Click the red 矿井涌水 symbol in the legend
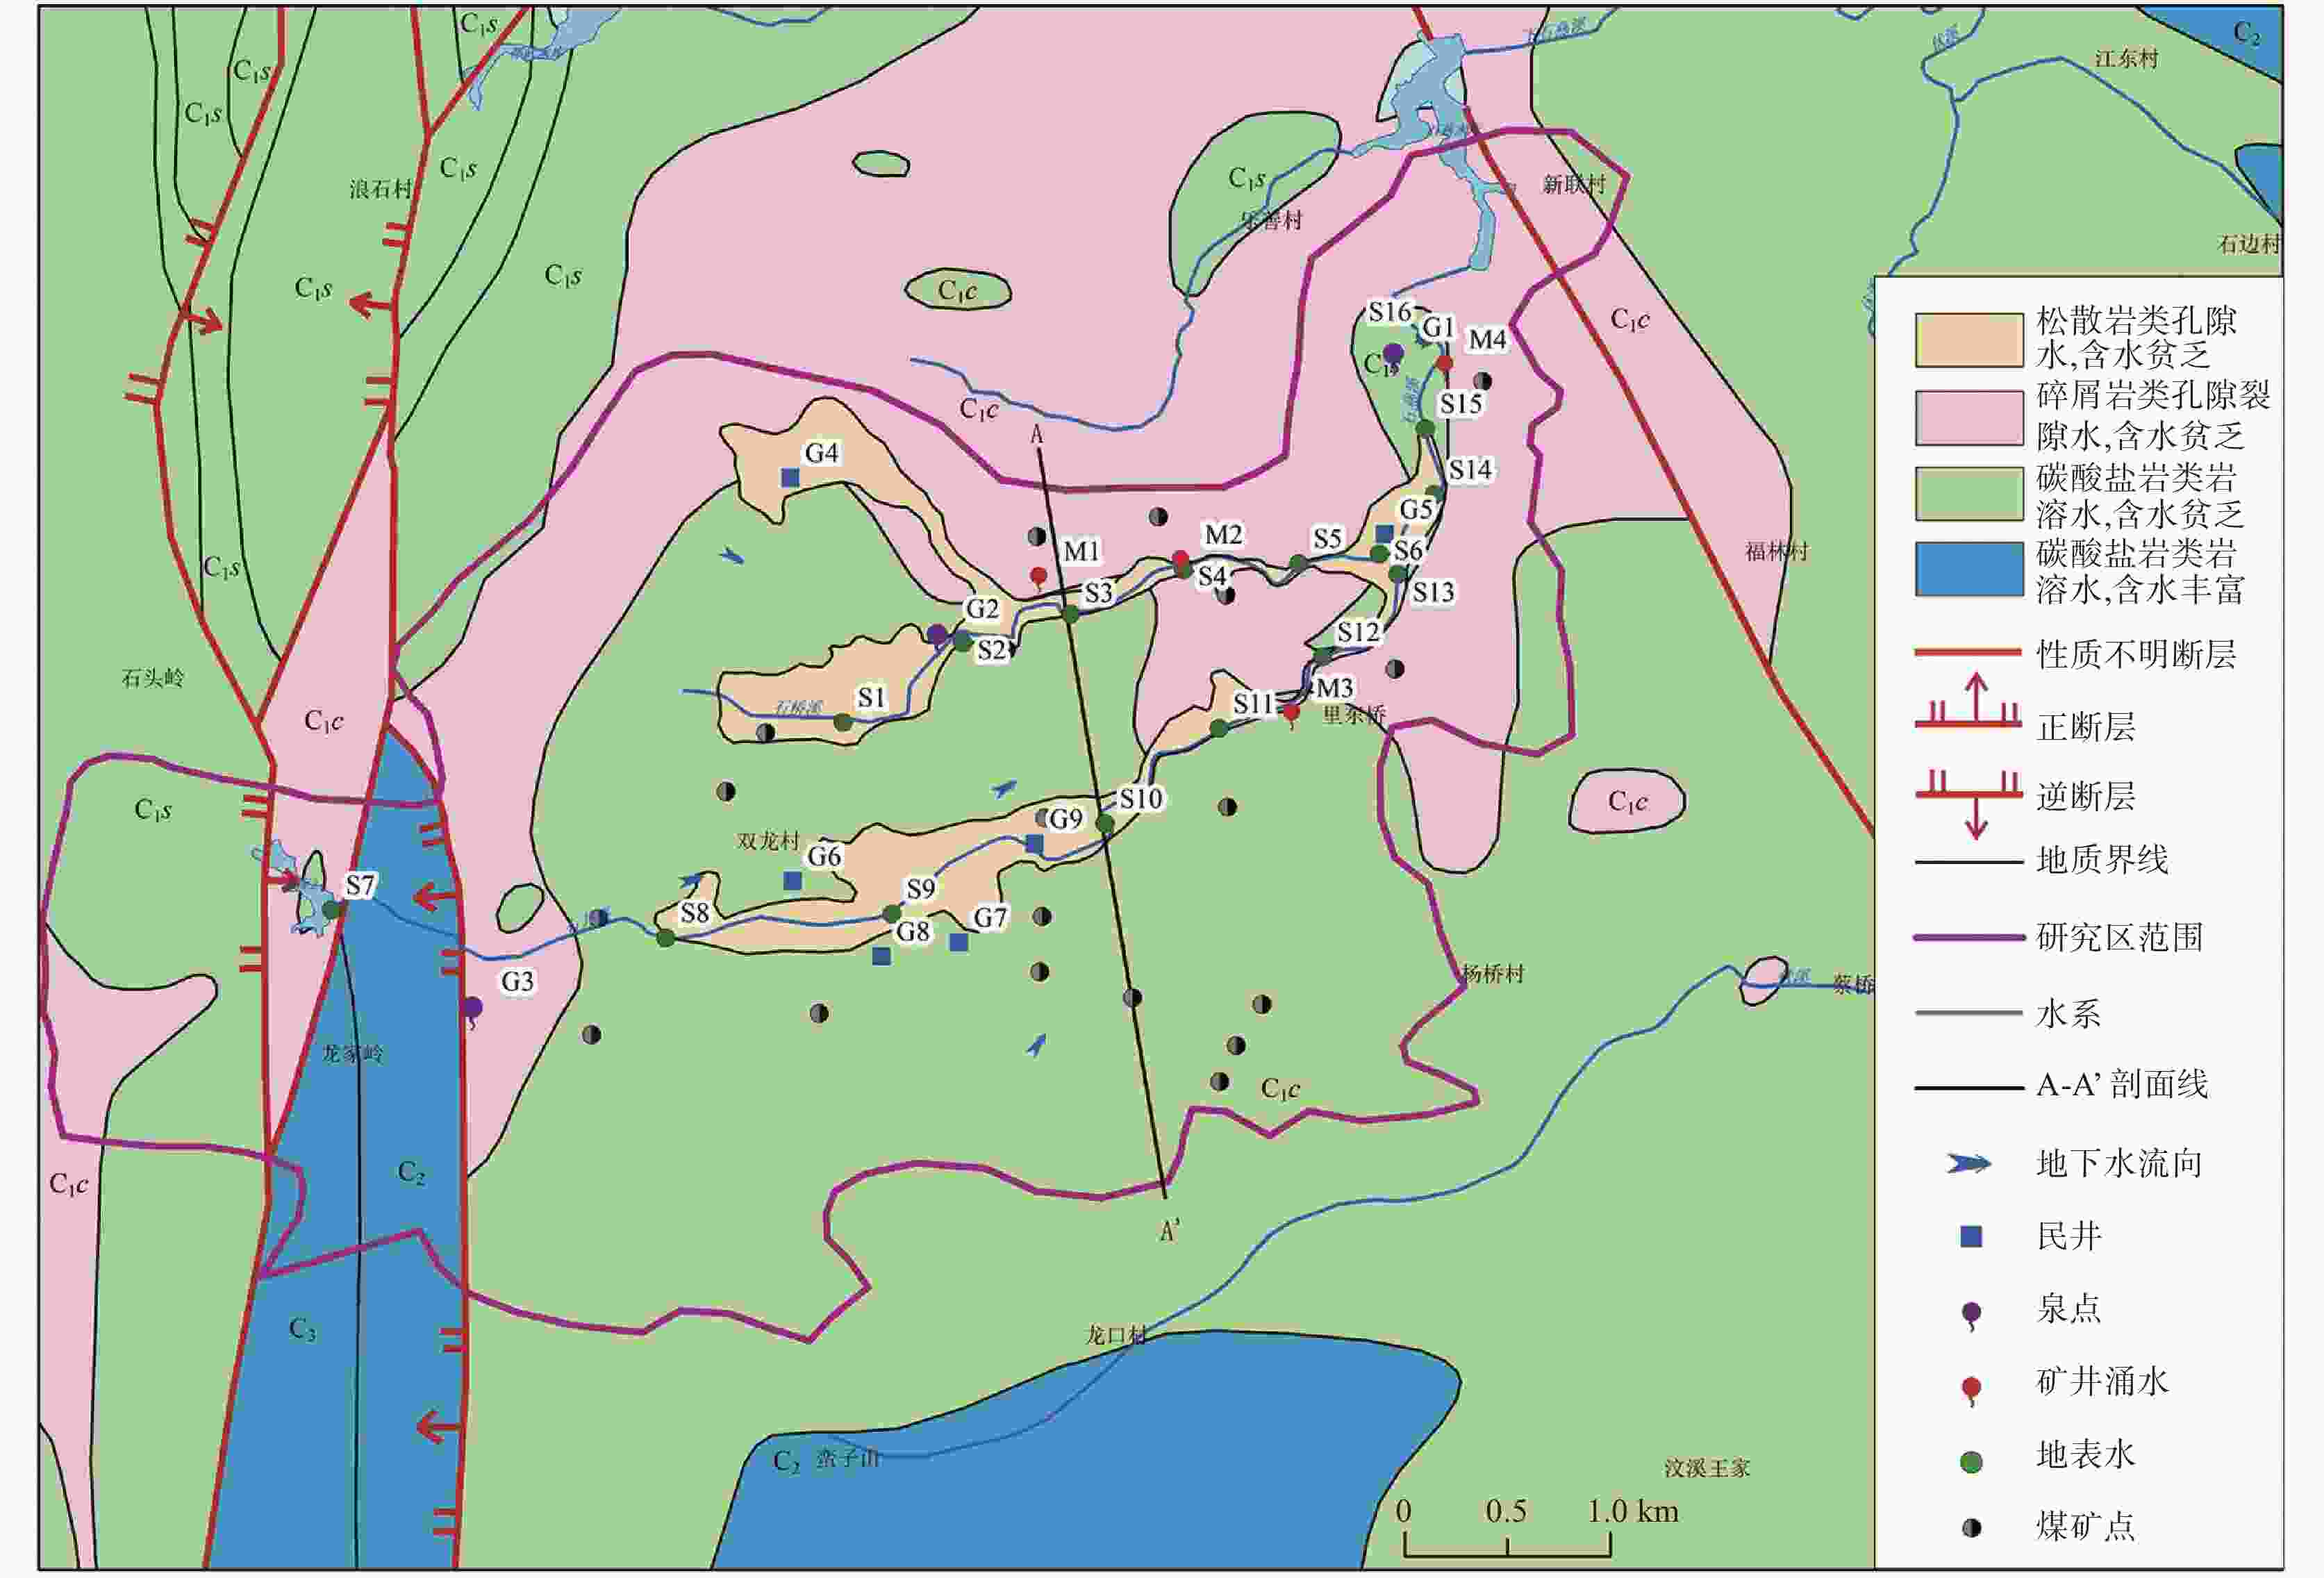 point(1971,1387)
